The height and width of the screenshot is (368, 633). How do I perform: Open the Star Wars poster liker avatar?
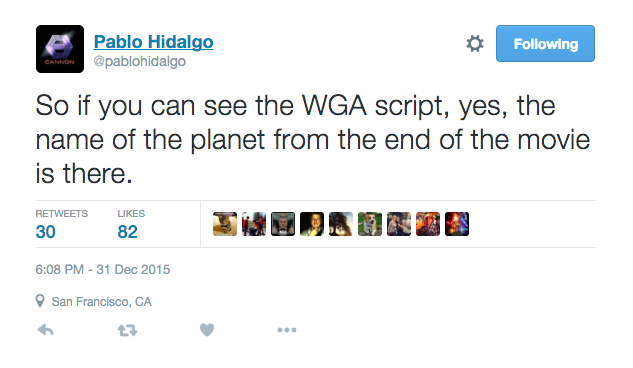pos(457,224)
